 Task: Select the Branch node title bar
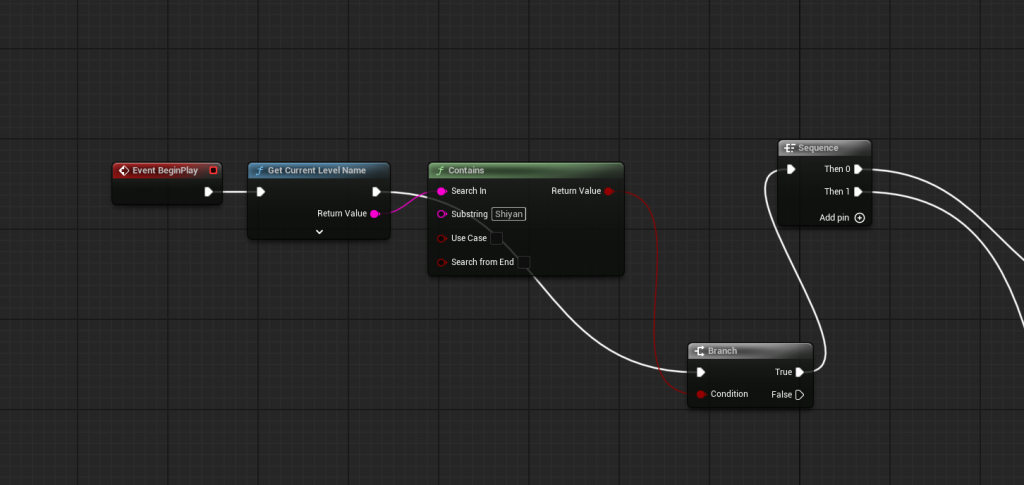[750, 351]
